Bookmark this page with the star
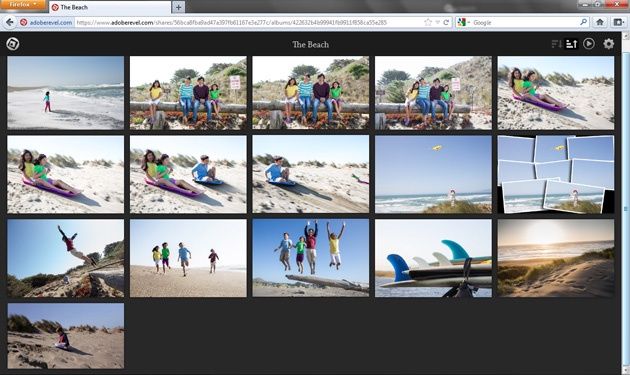The image size is (630, 375). tap(428, 23)
